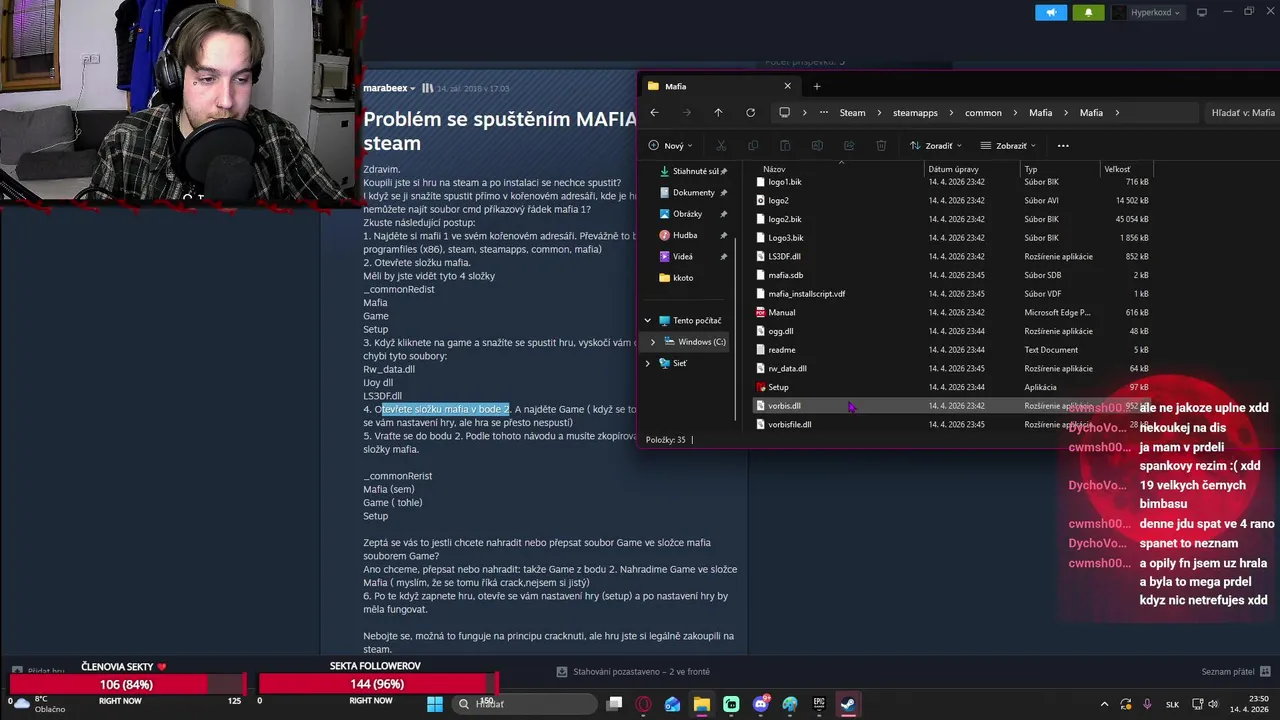1280x720 pixels.
Task: Go up one folder level in Explorer
Action: tap(718, 113)
